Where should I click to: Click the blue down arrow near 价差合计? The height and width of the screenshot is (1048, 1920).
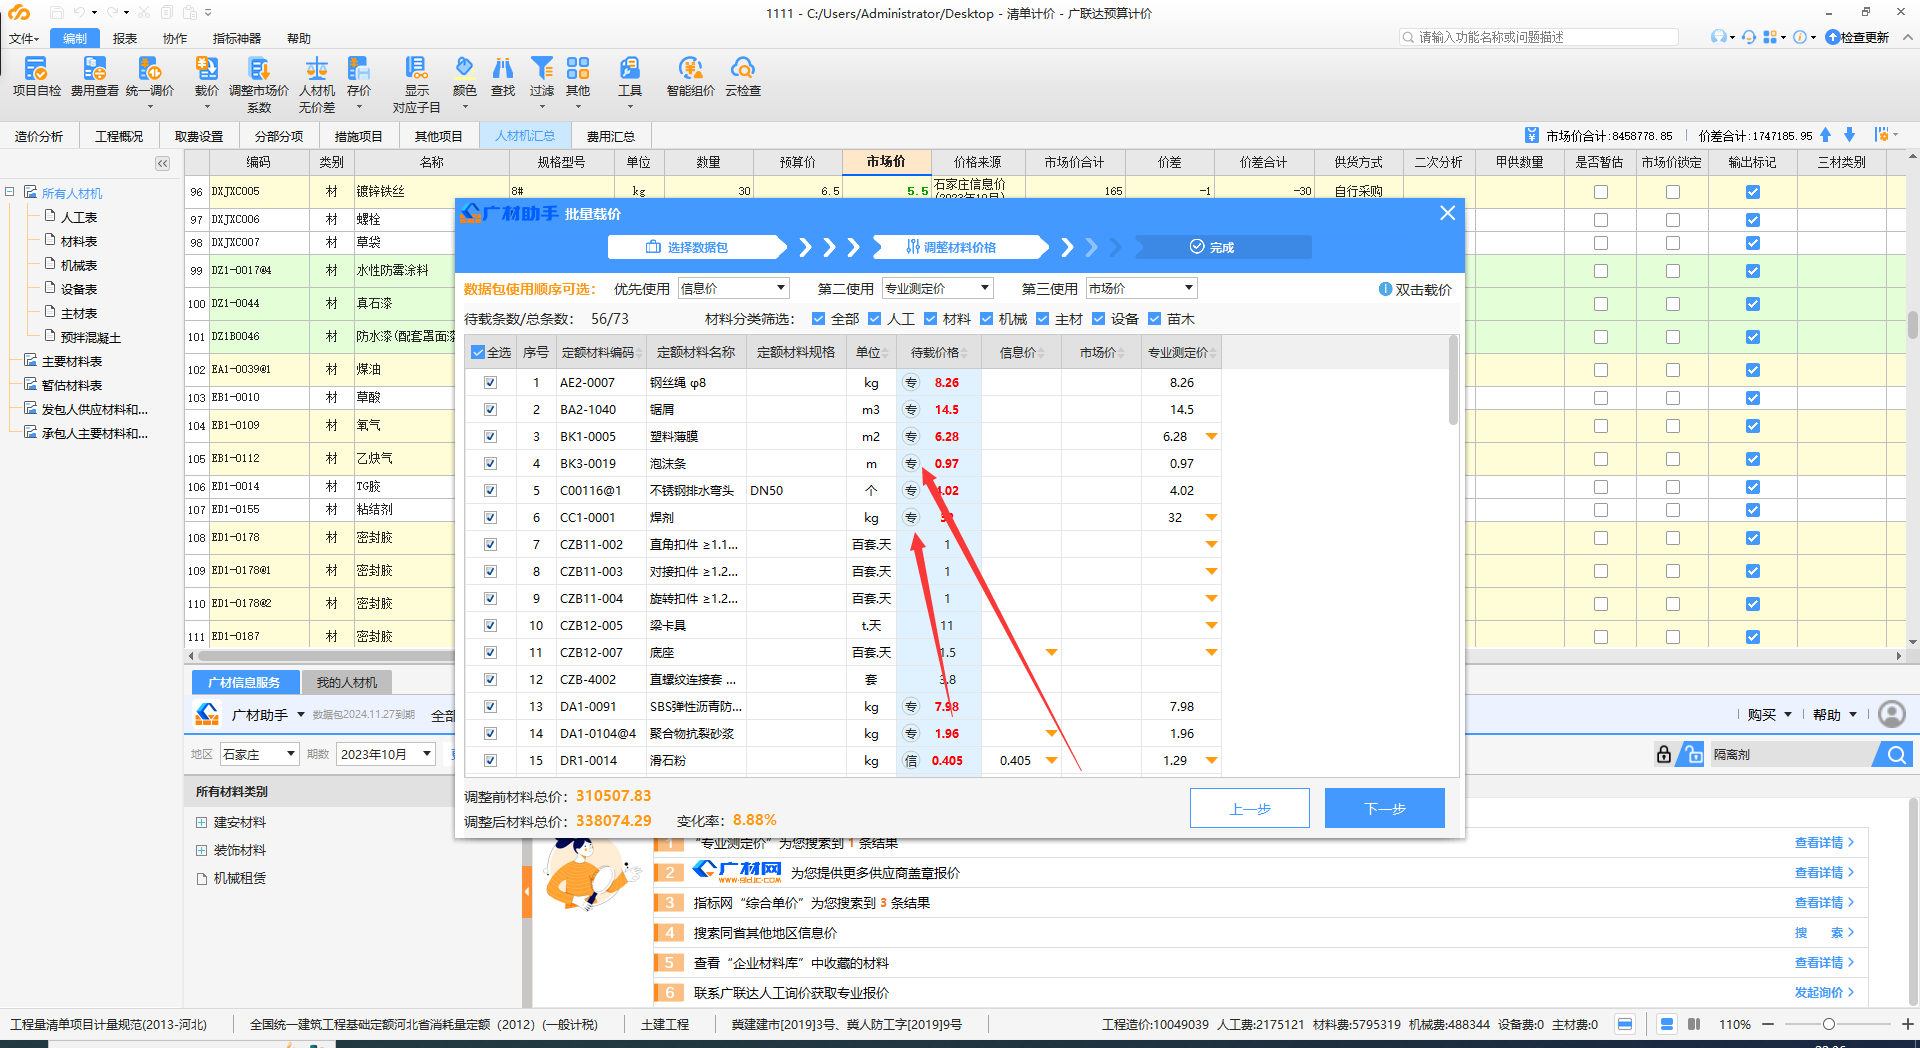pos(1850,135)
